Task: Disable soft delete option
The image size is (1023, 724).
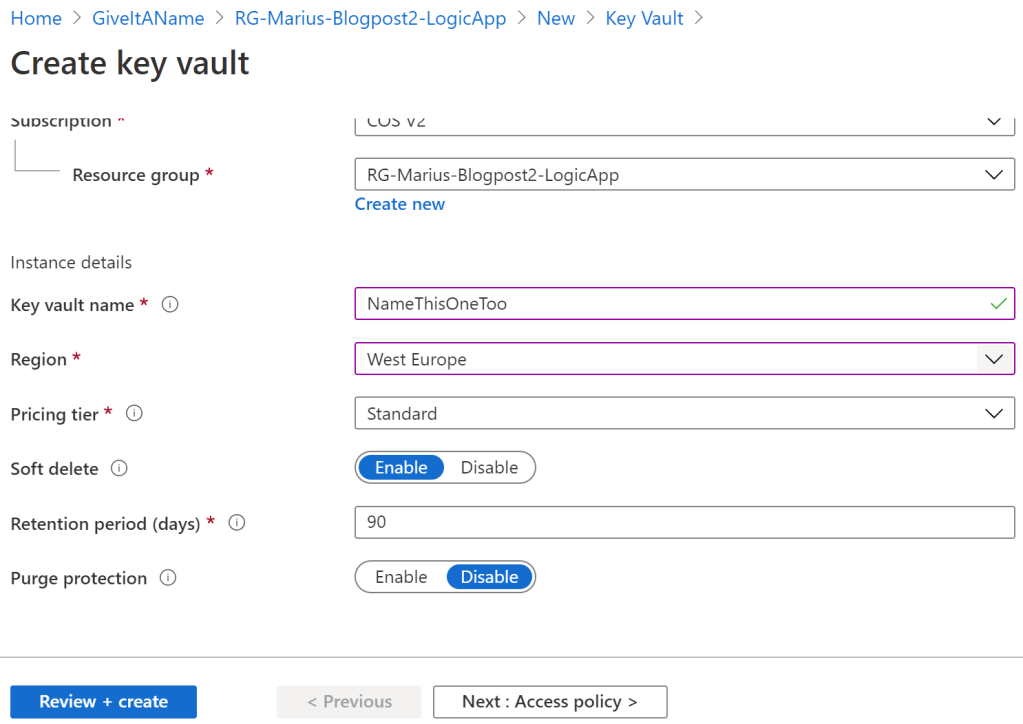Action: click(x=489, y=468)
